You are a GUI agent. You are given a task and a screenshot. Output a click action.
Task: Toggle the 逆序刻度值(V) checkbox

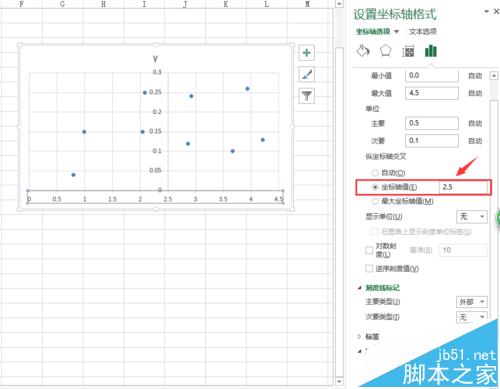pos(369,268)
